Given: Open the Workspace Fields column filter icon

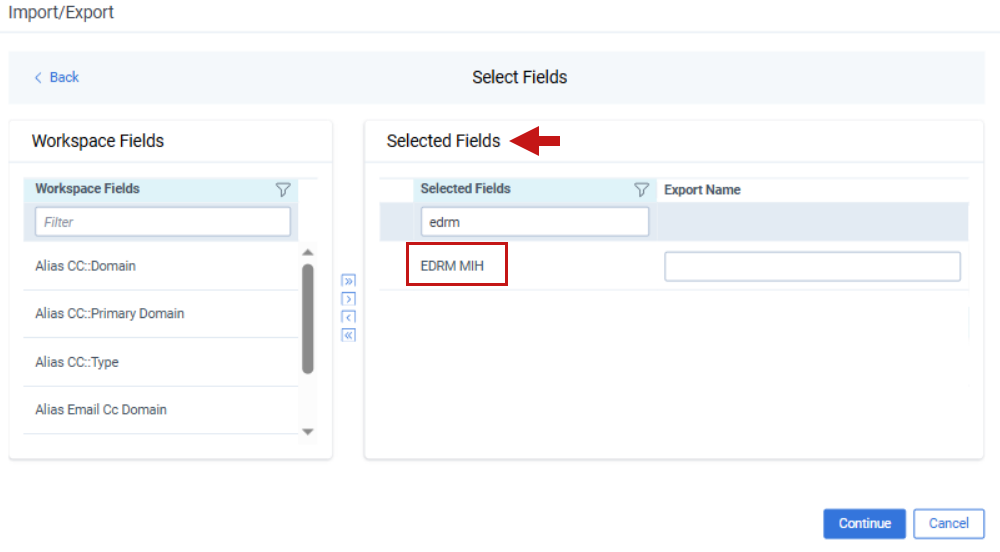Looking at the screenshot, I should pyautogui.click(x=283, y=189).
